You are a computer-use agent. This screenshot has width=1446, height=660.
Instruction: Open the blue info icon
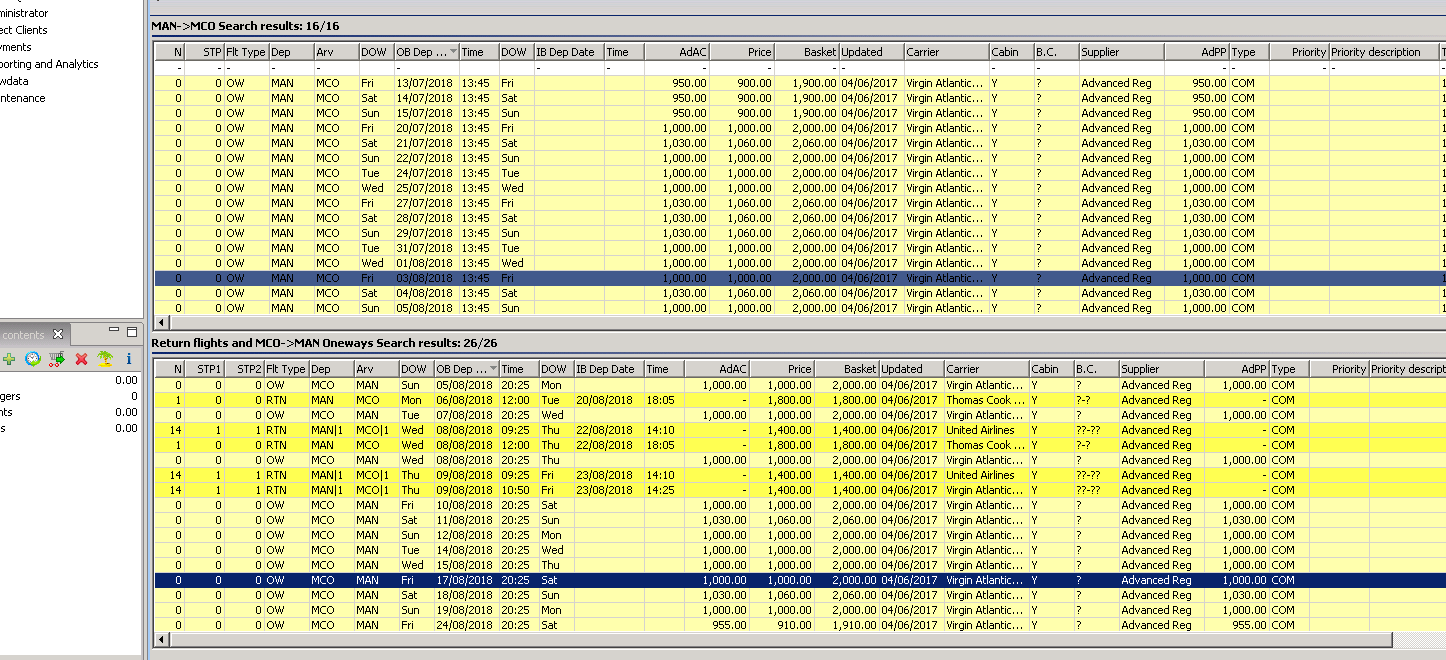[x=128, y=359]
